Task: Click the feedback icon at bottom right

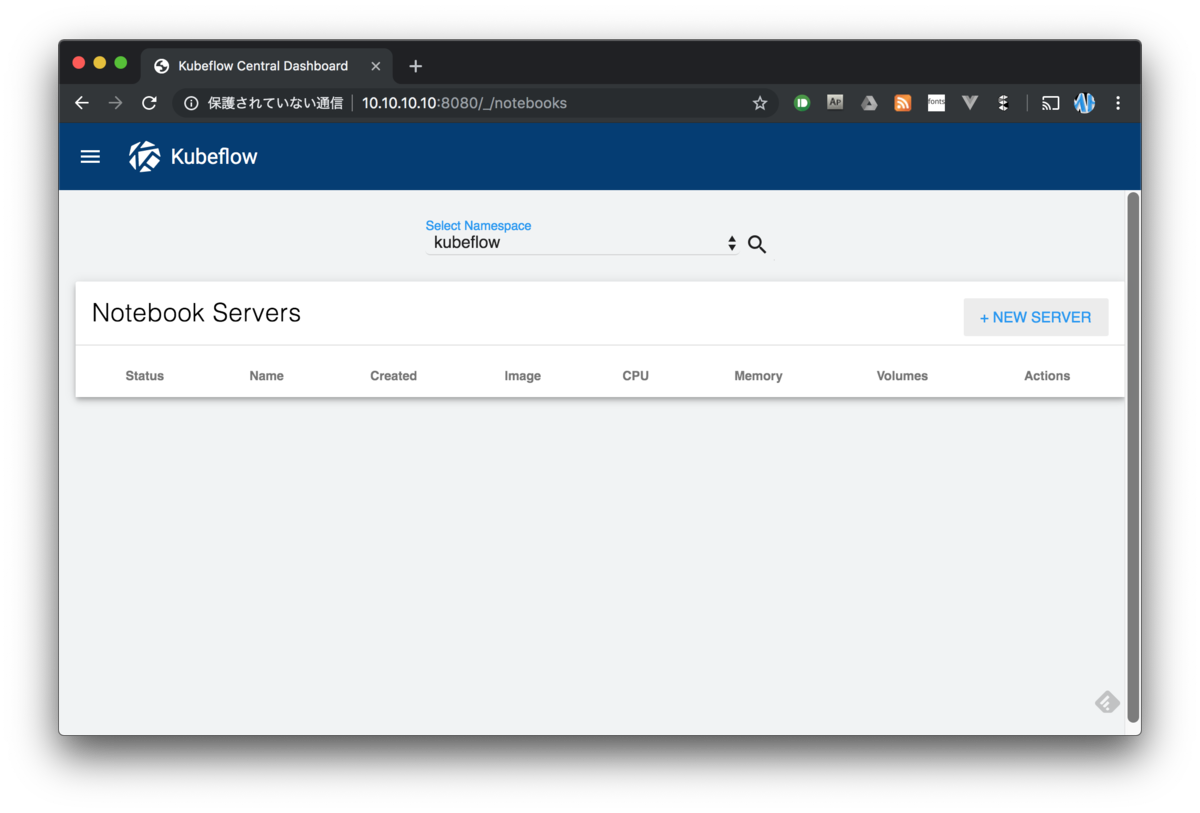Action: click(x=1106, y=702)
